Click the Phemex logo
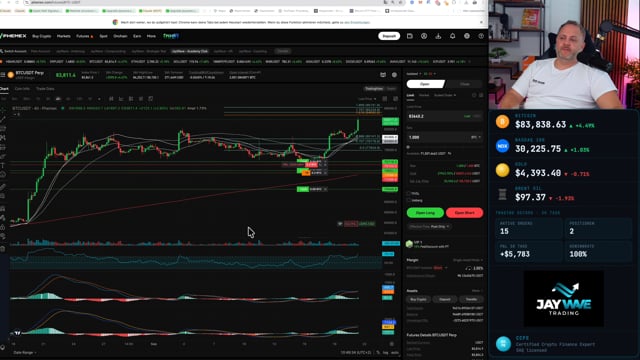This screenshot has height=360, width=640. click(x=14, y=36)
